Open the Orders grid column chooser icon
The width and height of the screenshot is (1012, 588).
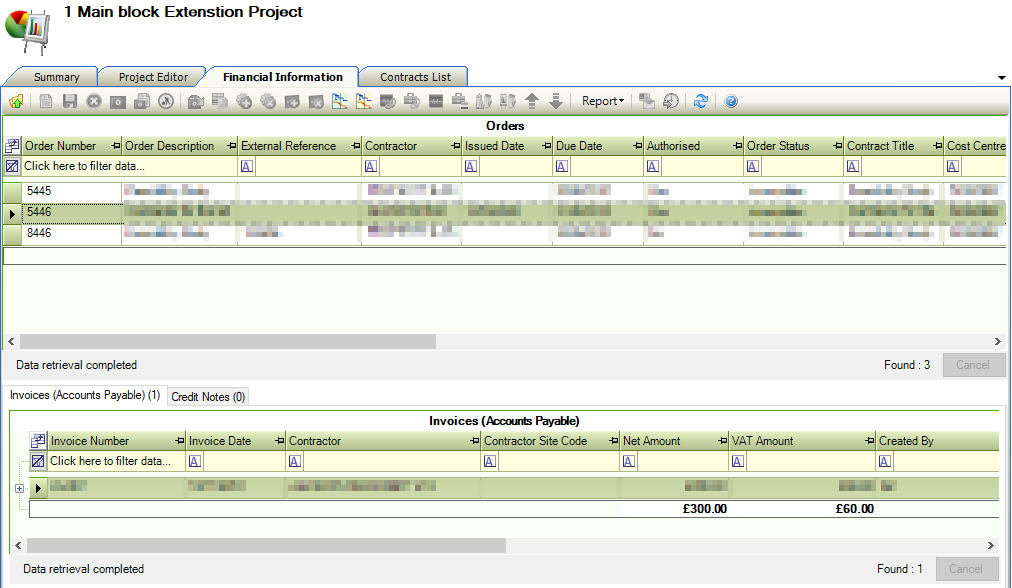coord(12,146)
